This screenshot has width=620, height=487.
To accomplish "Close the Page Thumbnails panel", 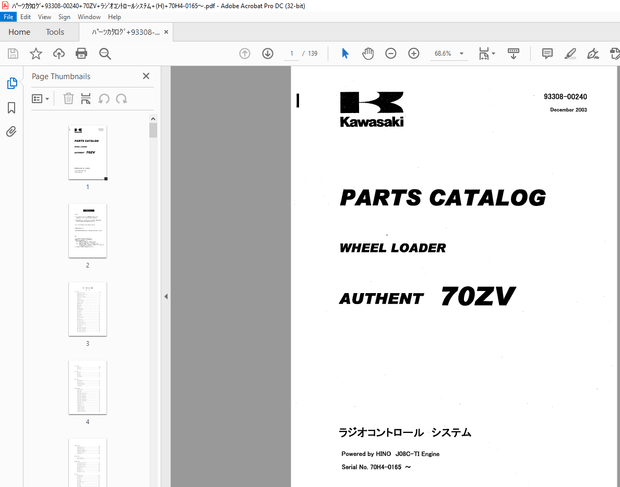I will (x=146, y=76).
